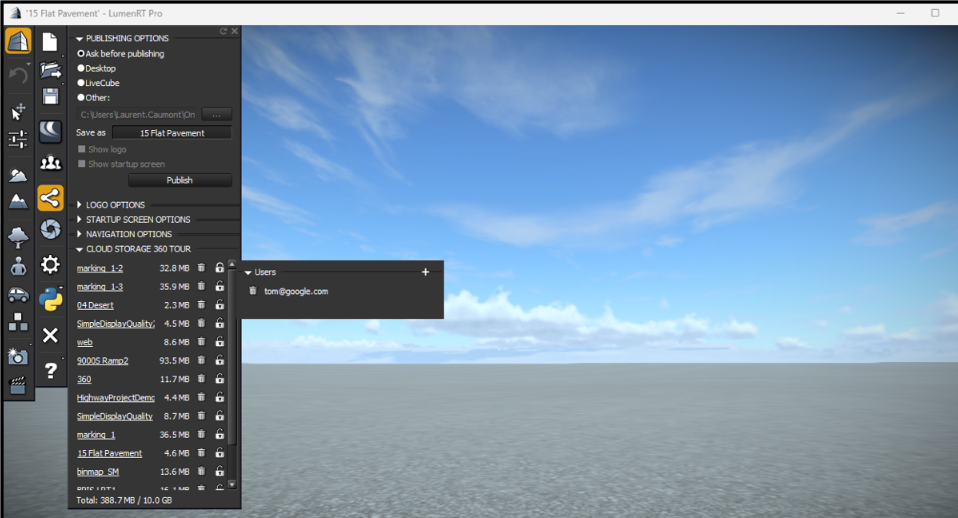The image size is (958, 518).
Task: Collapse the Users list
Action: (x=248, y=272)
